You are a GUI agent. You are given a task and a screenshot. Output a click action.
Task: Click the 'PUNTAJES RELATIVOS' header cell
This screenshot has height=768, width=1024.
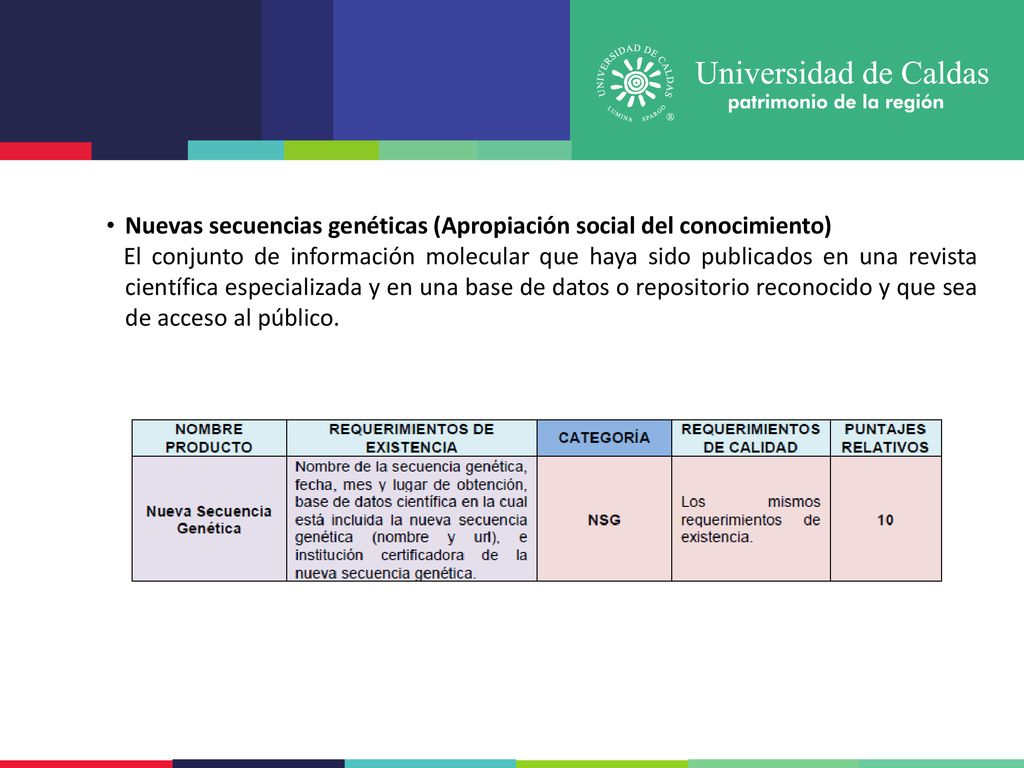coord(885,438)
